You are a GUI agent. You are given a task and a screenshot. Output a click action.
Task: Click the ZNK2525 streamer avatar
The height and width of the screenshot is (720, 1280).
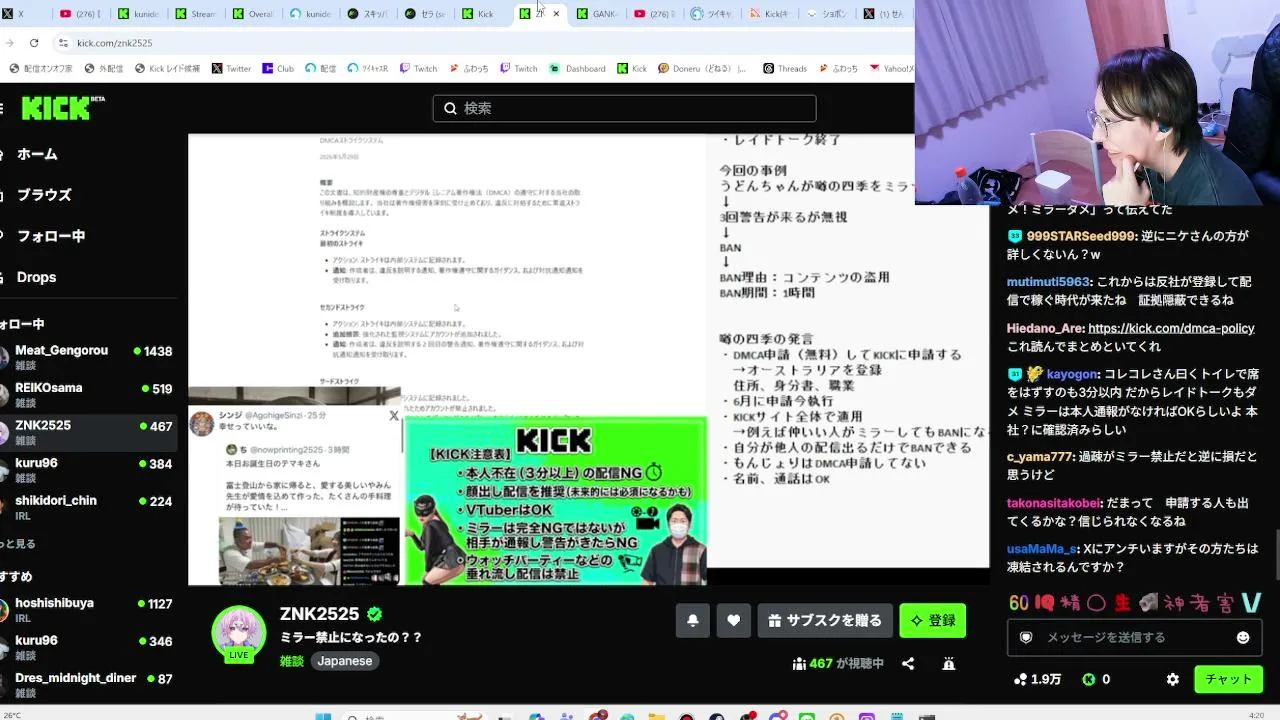[x=239, y=632]
